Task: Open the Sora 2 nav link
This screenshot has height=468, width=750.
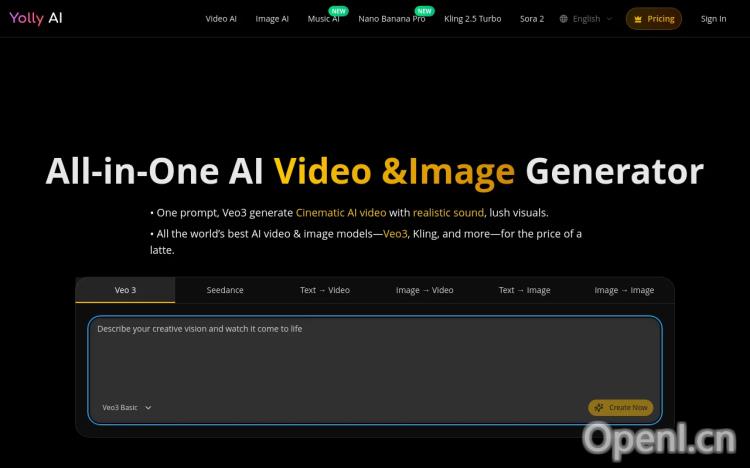Action: pos(532,19)
